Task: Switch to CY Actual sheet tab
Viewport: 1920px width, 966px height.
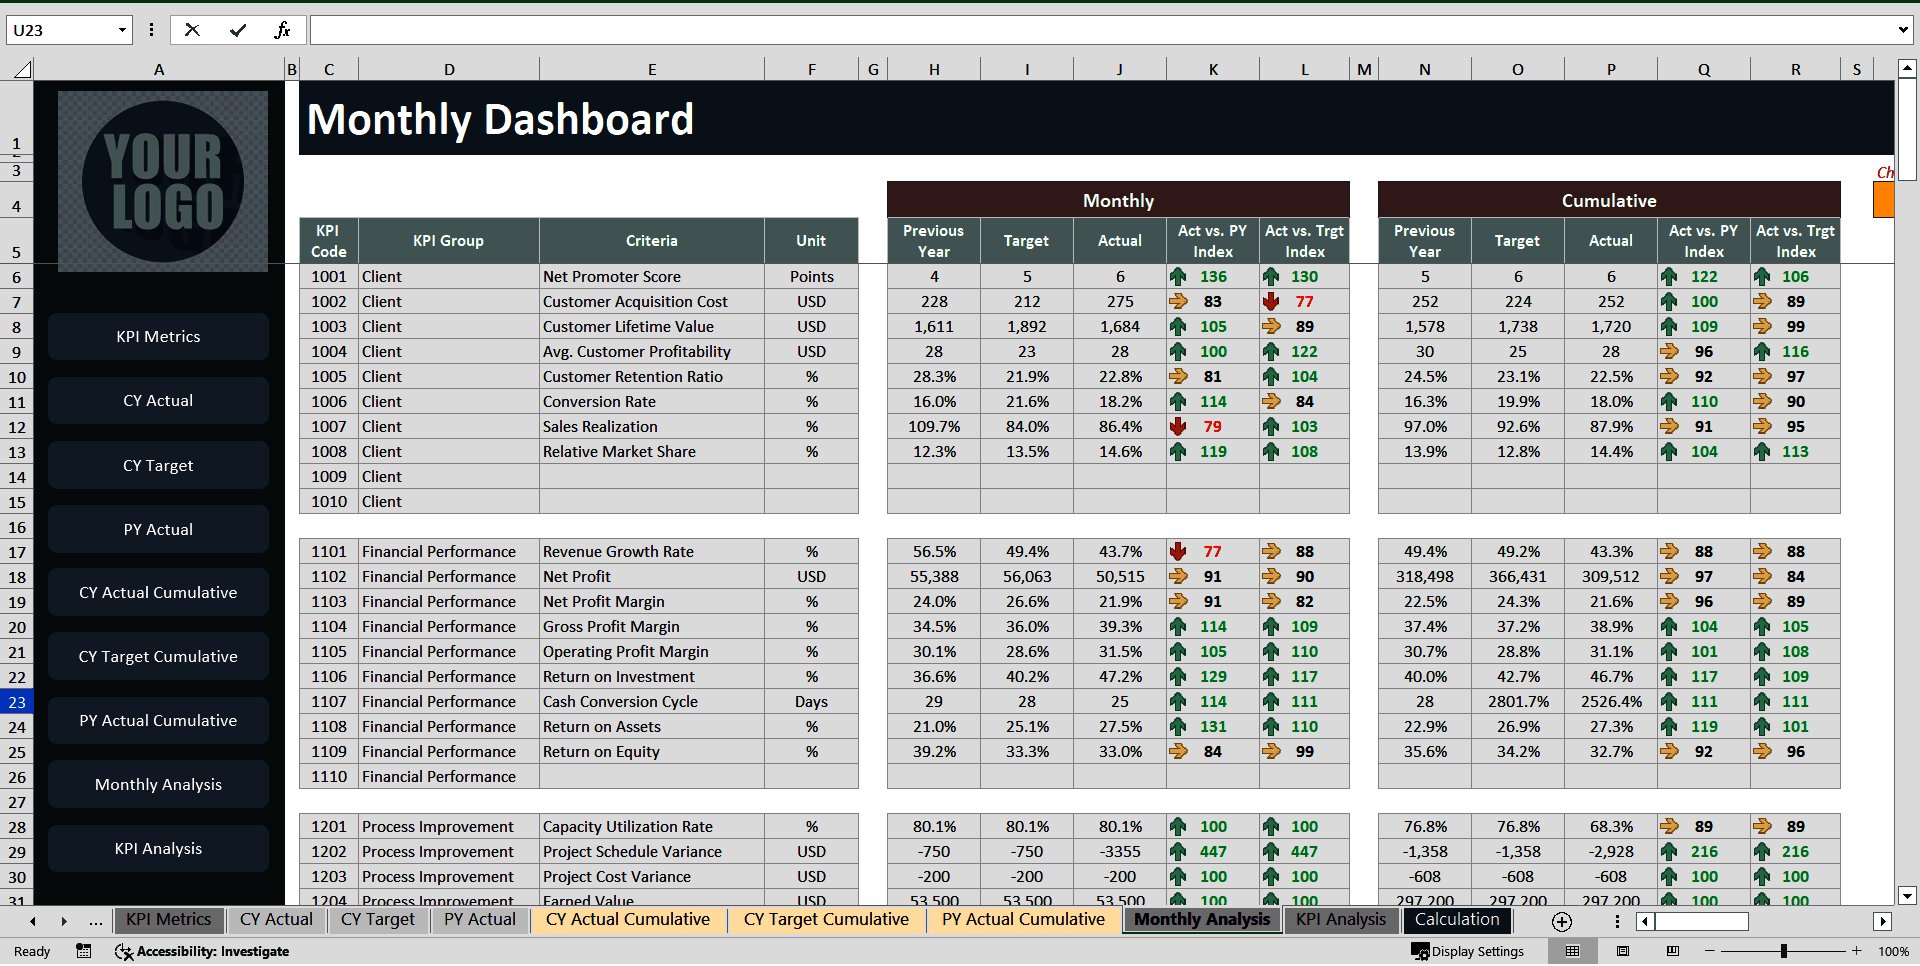Action: tap(276, 920)
